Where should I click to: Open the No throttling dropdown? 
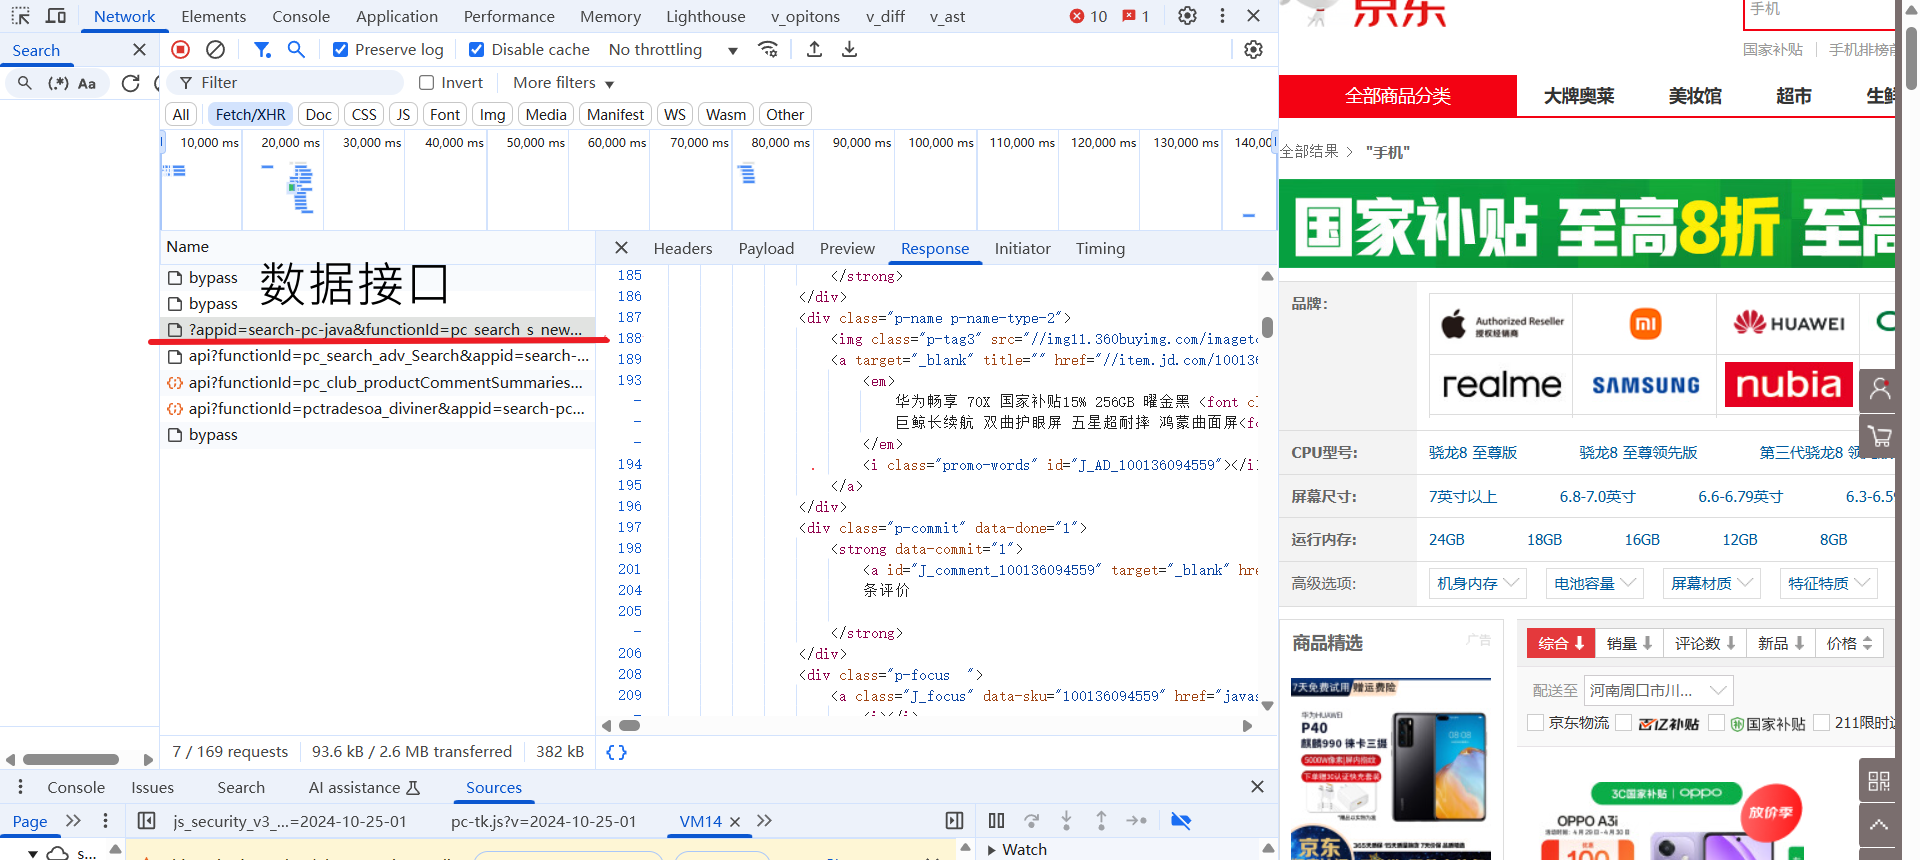point(673,50)
